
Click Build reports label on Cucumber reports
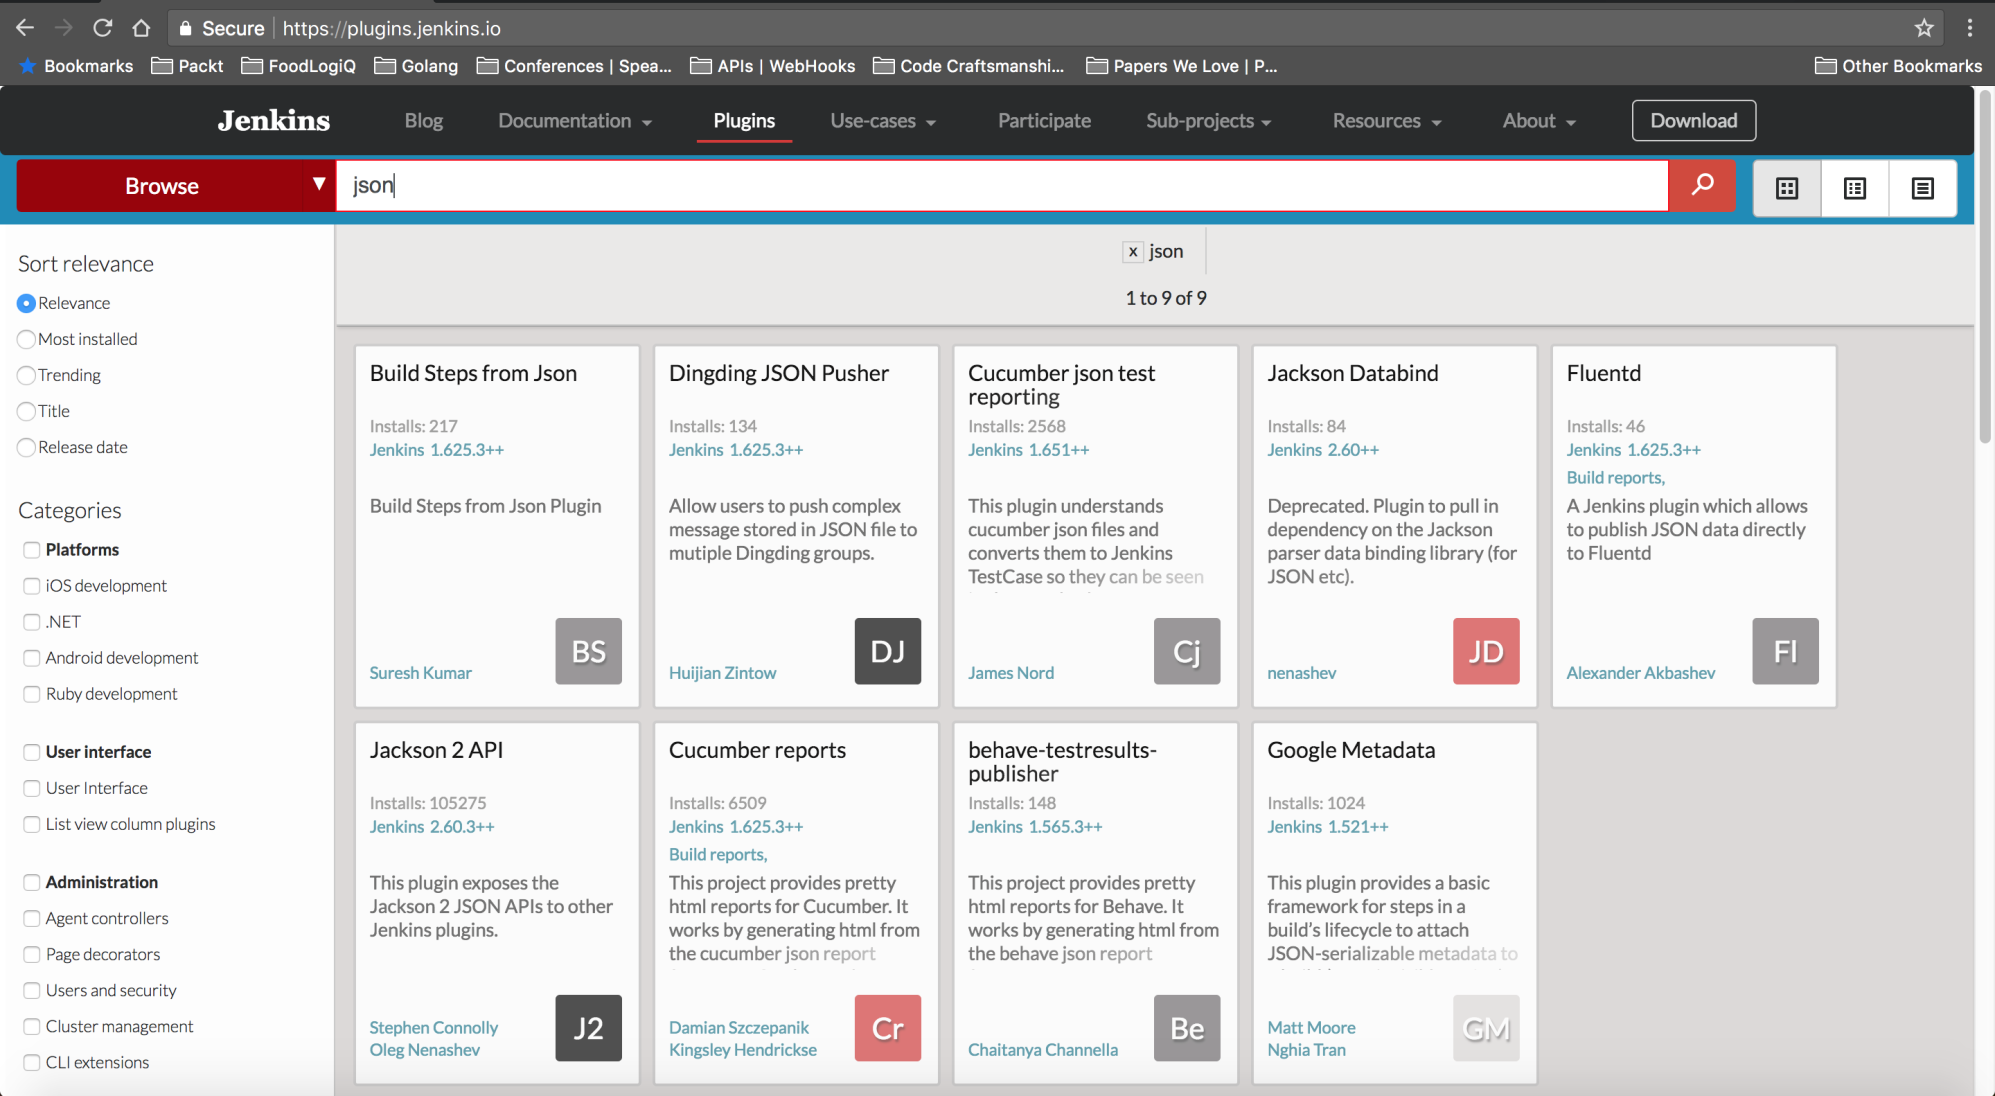point(718,855)
